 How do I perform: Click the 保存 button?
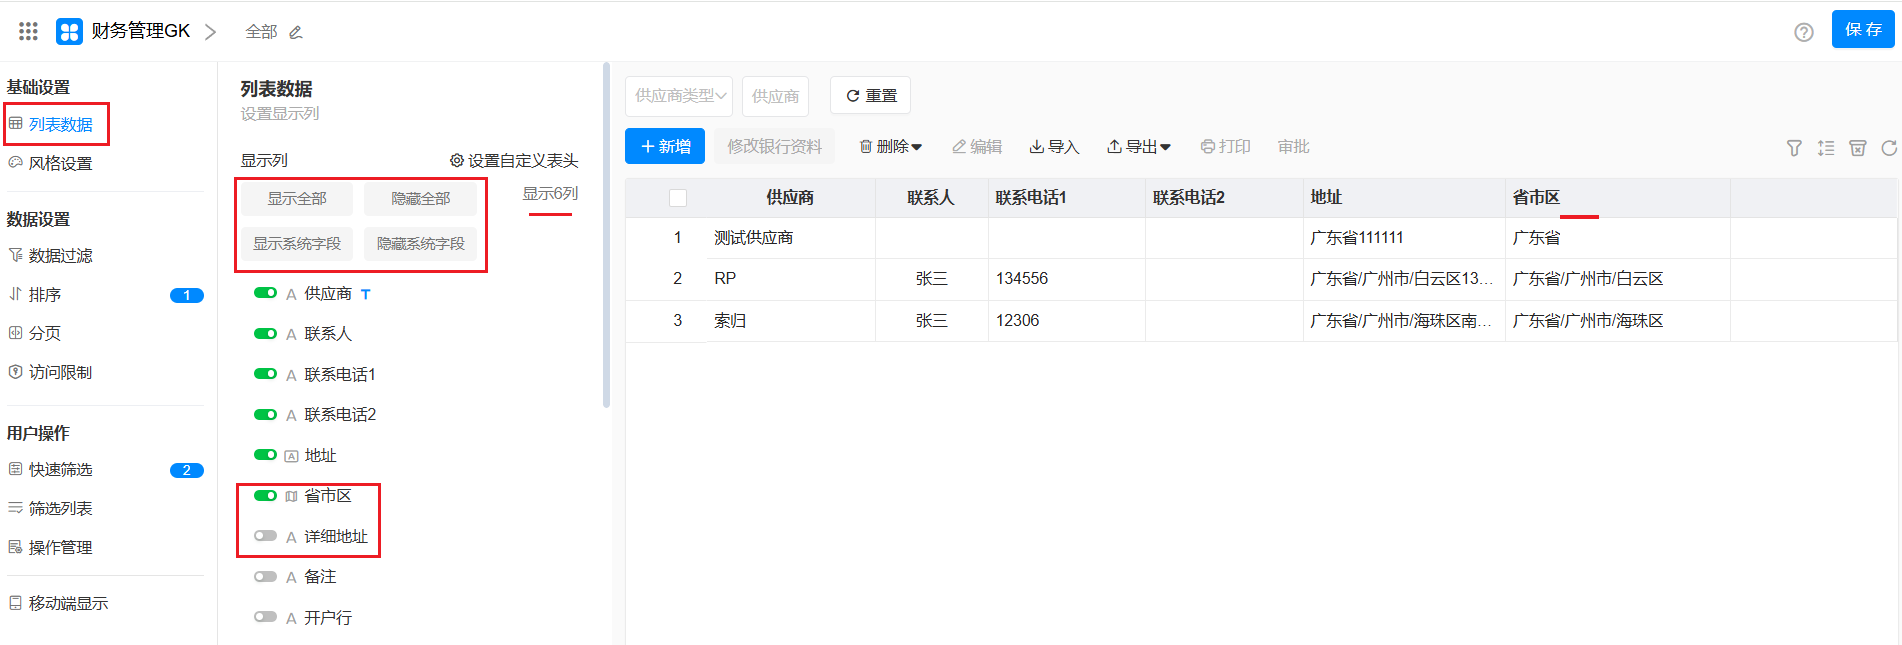1862,29
